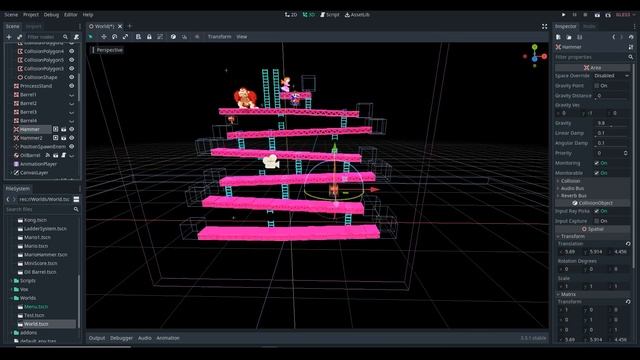640x360 pixels.
Task: Click the list selectable nodes icon in the viewport toolbar
Action: pos(138,37)
